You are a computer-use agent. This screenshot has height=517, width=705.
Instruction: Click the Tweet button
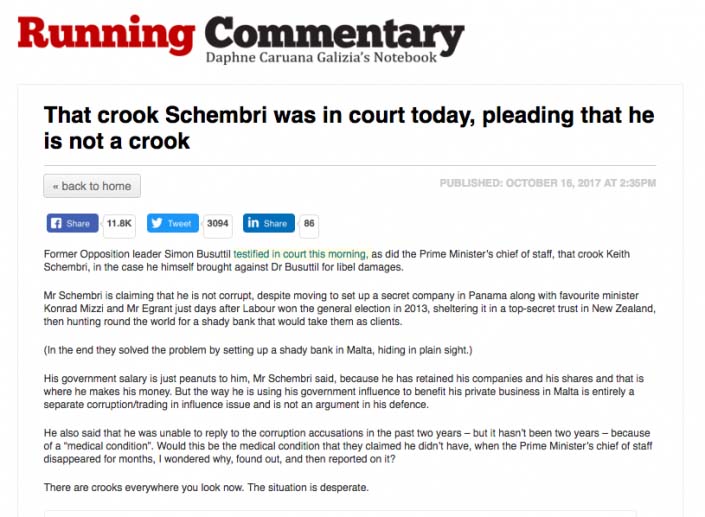click(x=173, y=223)
